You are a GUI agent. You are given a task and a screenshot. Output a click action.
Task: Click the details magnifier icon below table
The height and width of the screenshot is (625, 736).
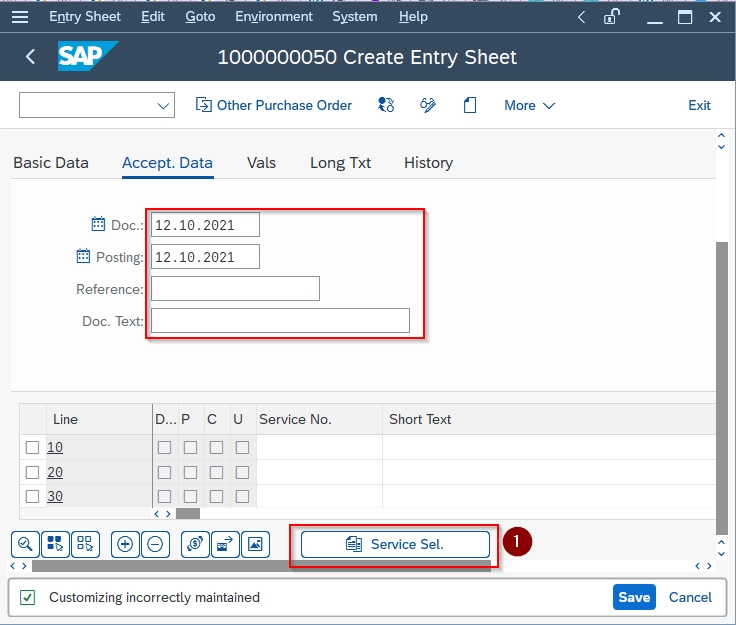tap(25, 544)
